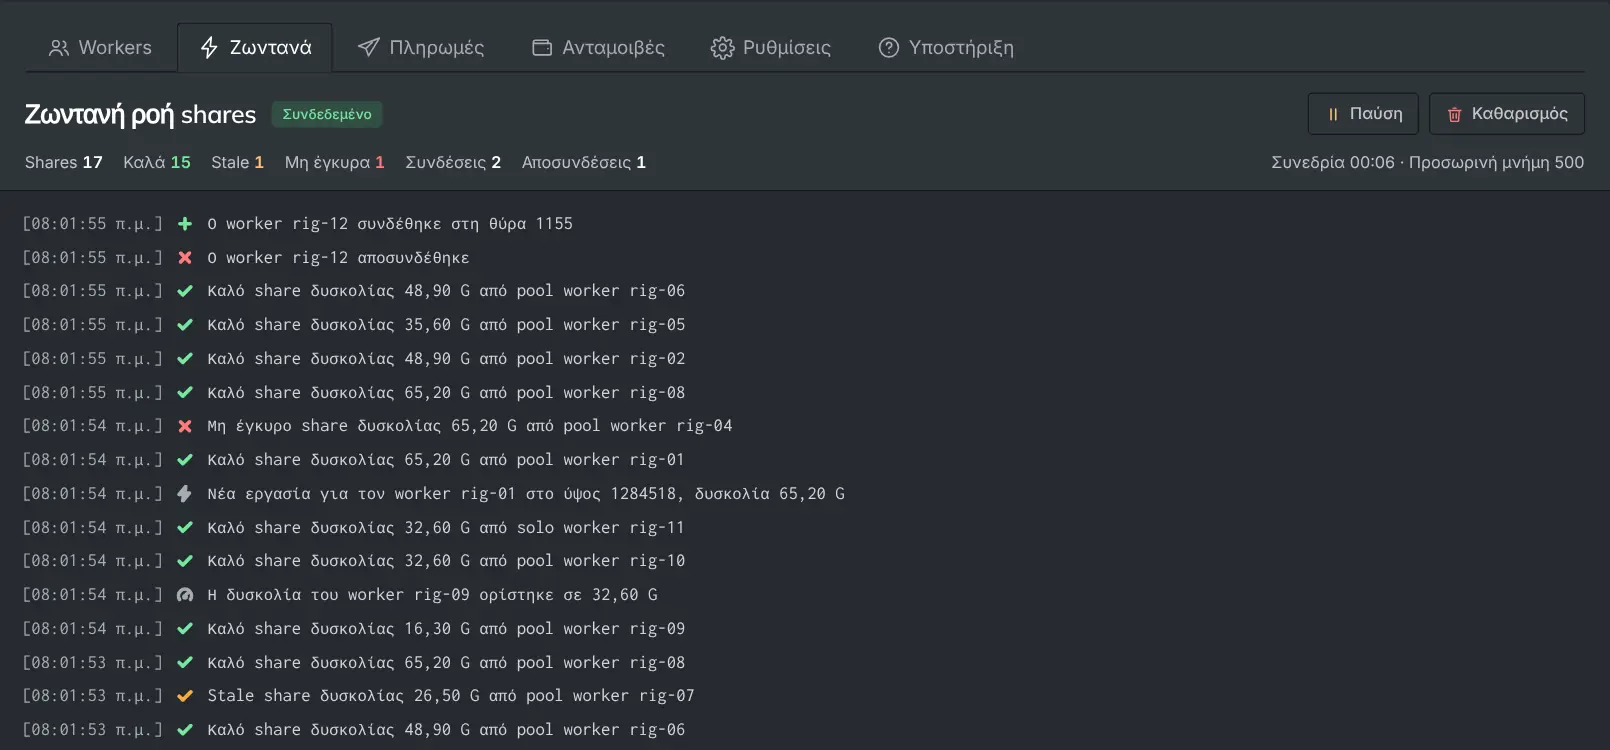Click the Καθαρισμός button
The height and width of the screenshot is (750, 1610).
pos(1507,114)
